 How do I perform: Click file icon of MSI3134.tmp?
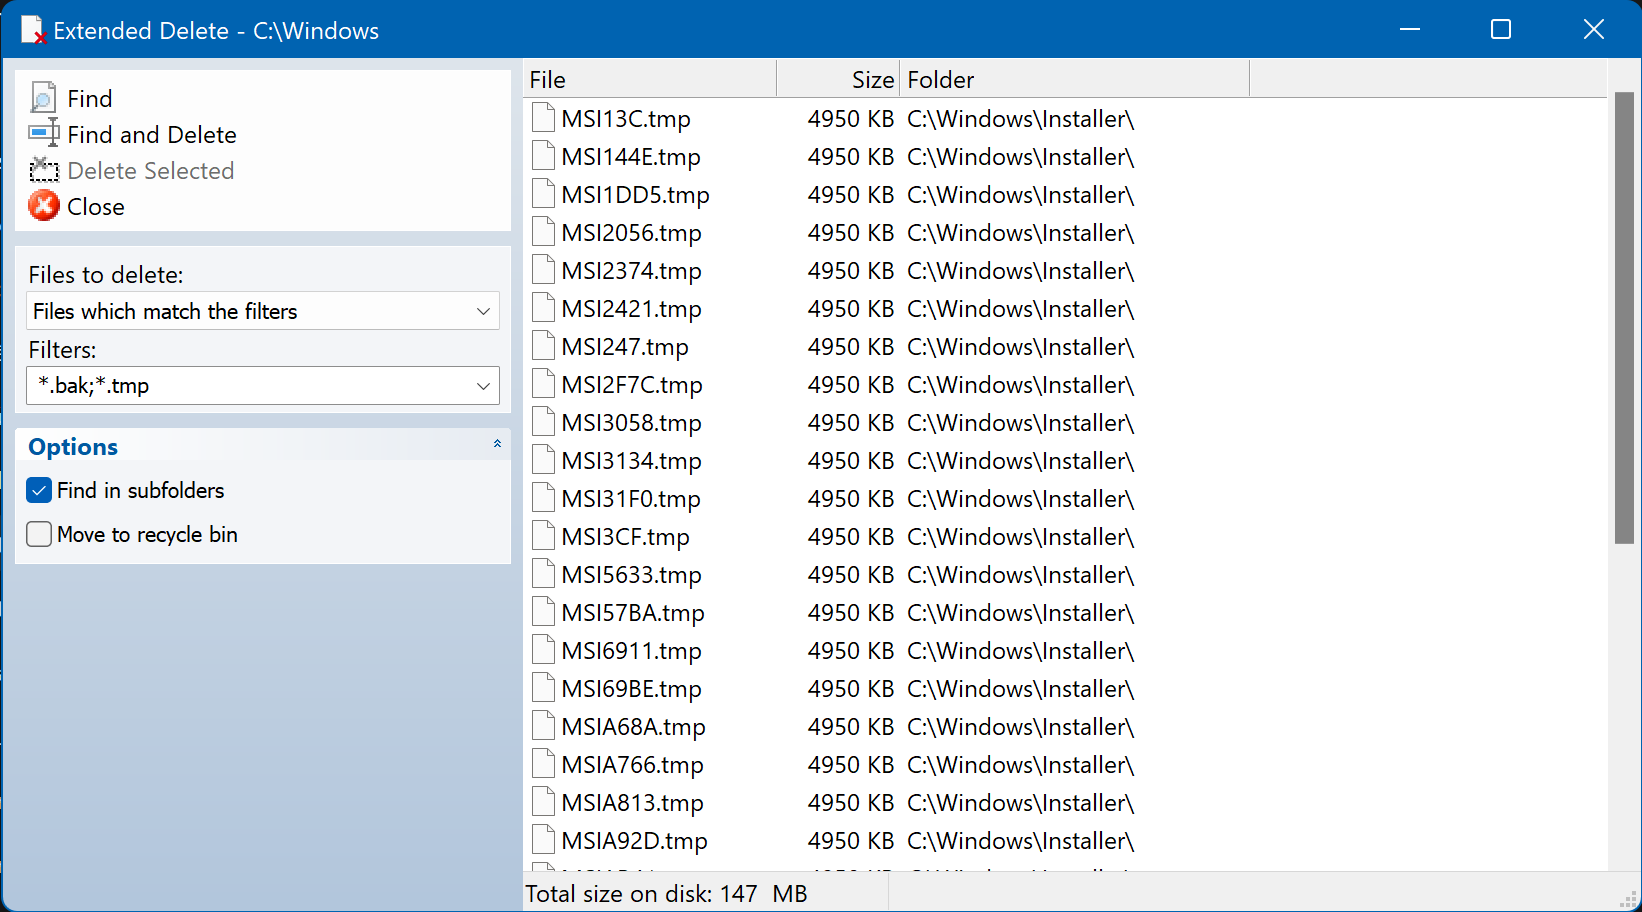543,460
